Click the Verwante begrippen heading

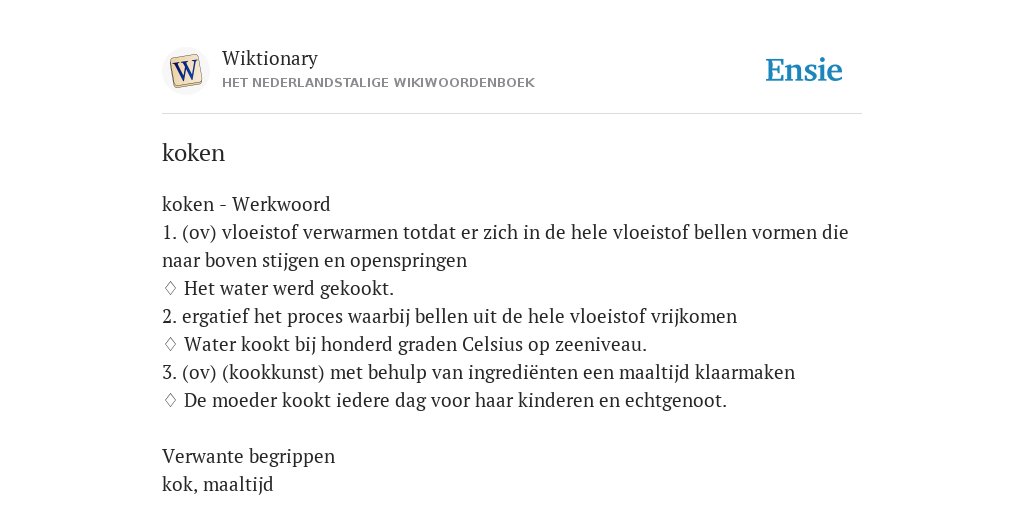tap(248, 456)
